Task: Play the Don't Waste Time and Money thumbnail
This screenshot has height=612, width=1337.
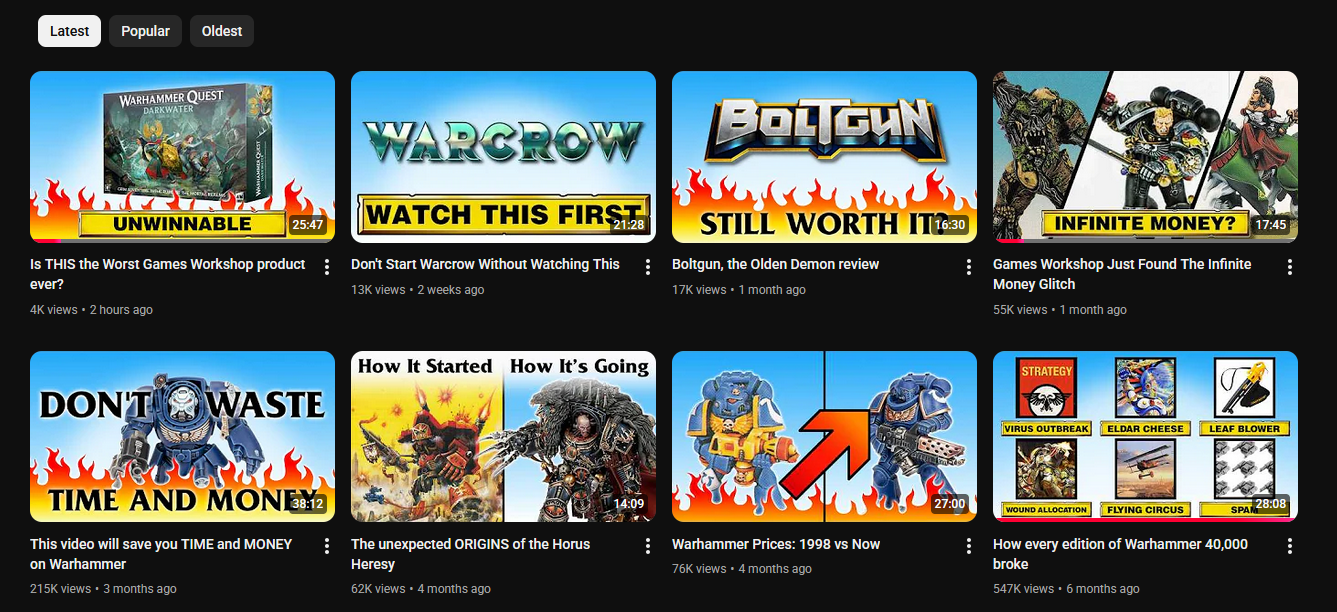Action: coord(182,436)
